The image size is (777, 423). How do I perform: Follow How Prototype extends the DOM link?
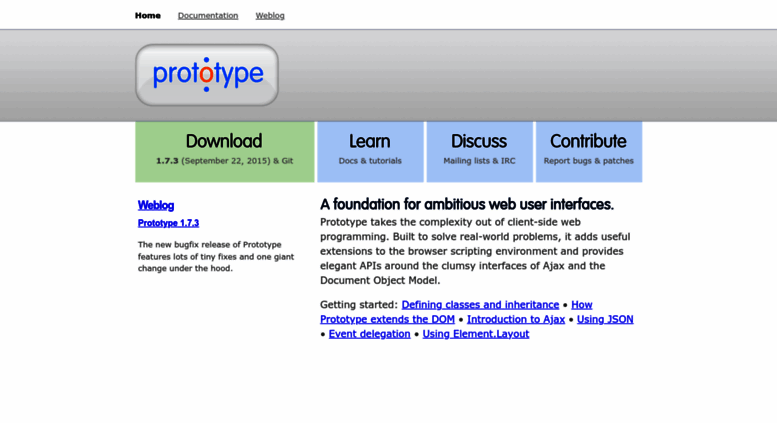pyautogui.click(x=387, y=319)
